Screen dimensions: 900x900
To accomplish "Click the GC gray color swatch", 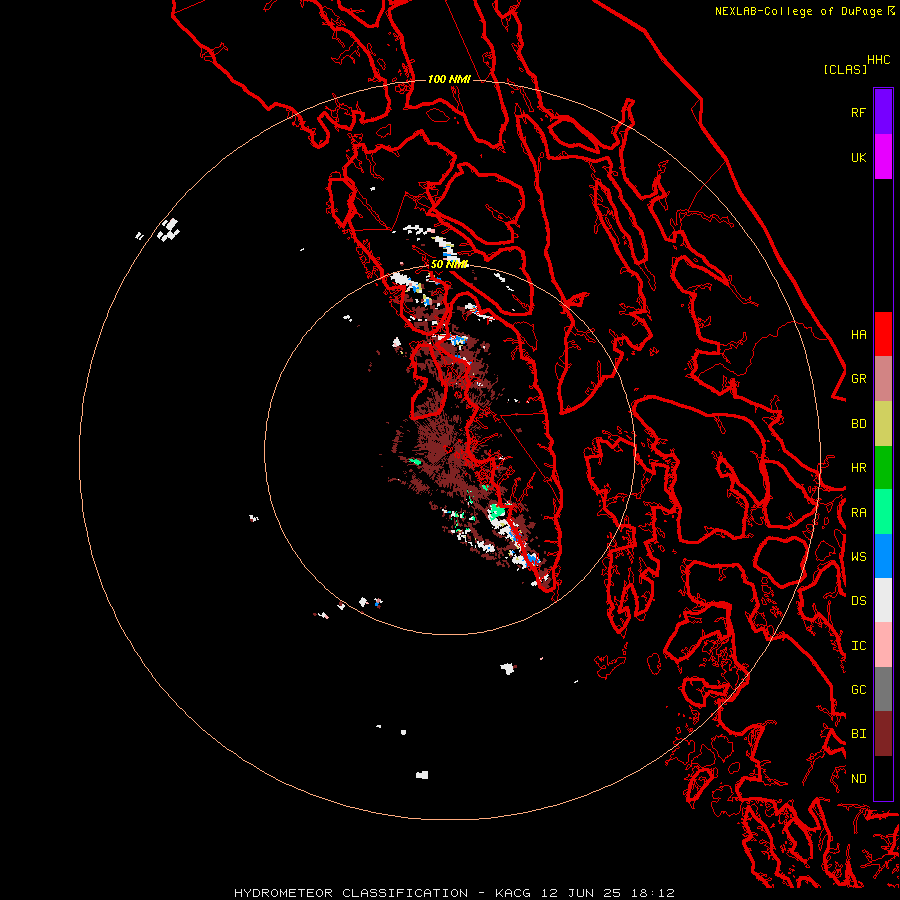I will point(883,689).
